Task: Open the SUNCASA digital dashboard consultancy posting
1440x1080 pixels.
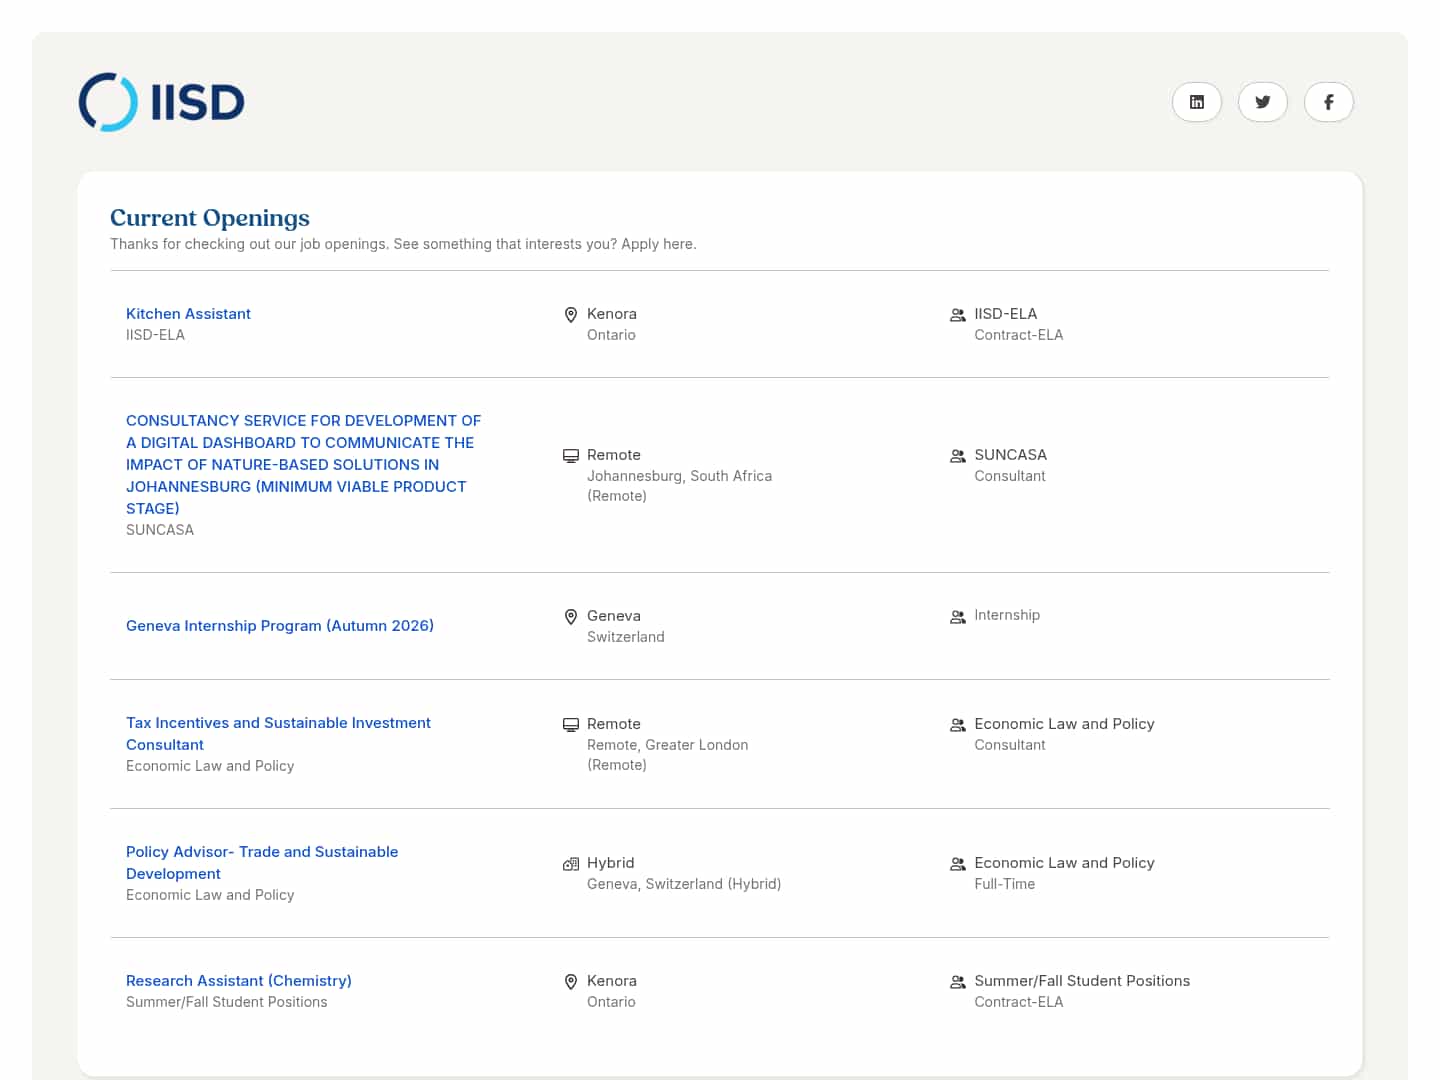Action: coord(303,464)
